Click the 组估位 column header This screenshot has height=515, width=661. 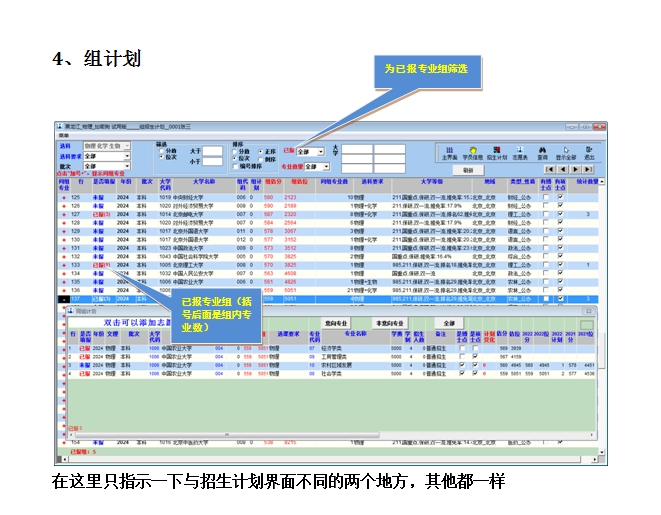(x=299, y=185)
